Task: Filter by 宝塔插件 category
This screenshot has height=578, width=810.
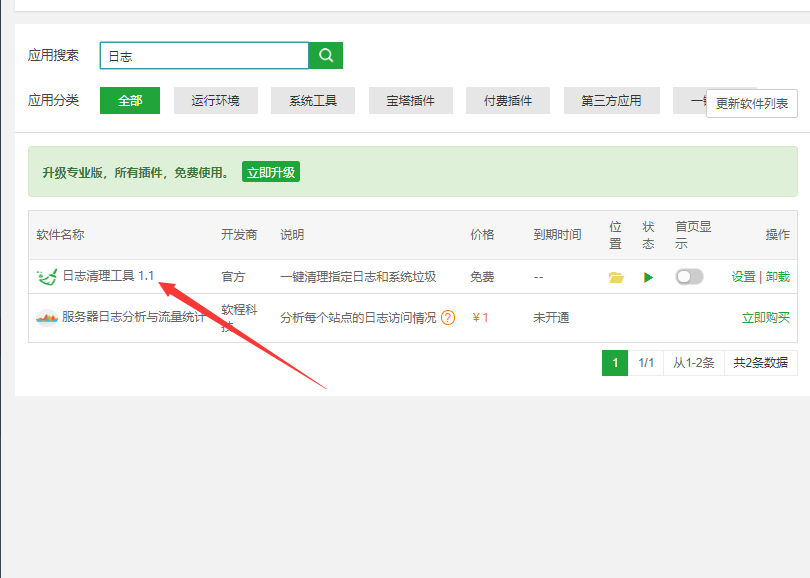Action: coord(410,101)
